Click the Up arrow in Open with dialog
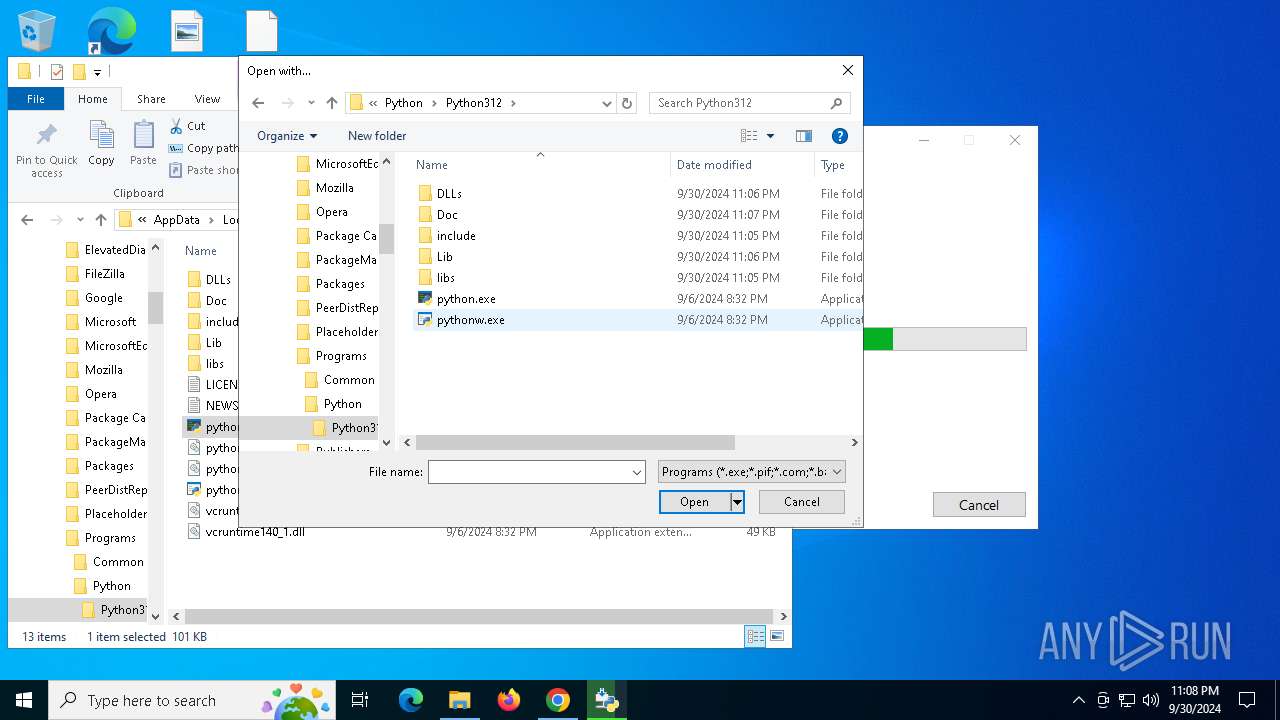This screenshot has width=1280, height=720. point(332,103)
